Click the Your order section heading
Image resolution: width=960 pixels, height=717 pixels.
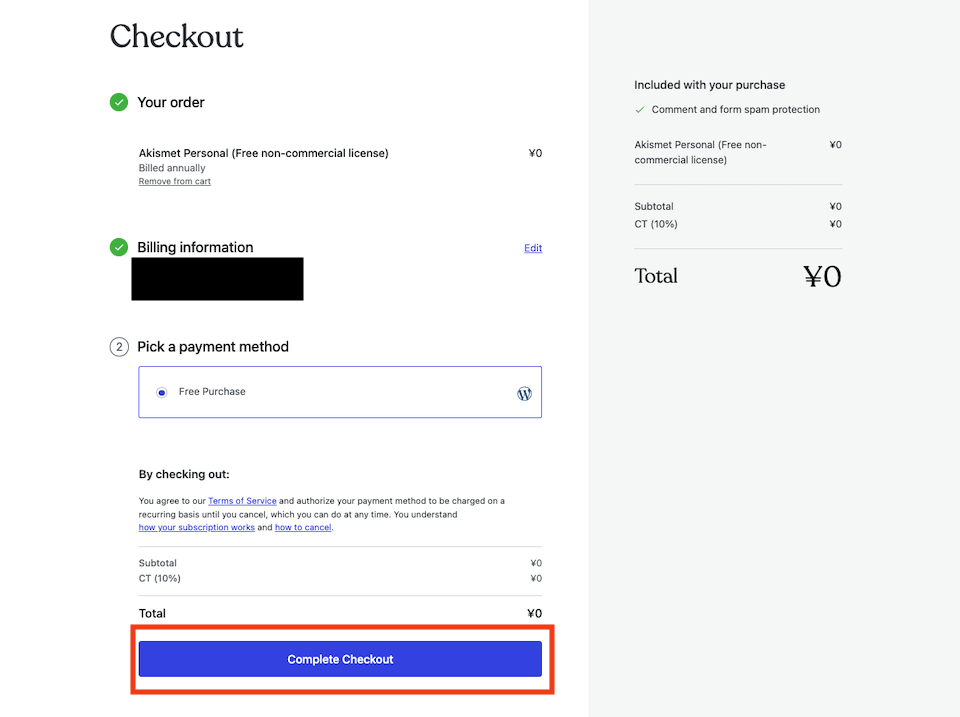point(171,102)
